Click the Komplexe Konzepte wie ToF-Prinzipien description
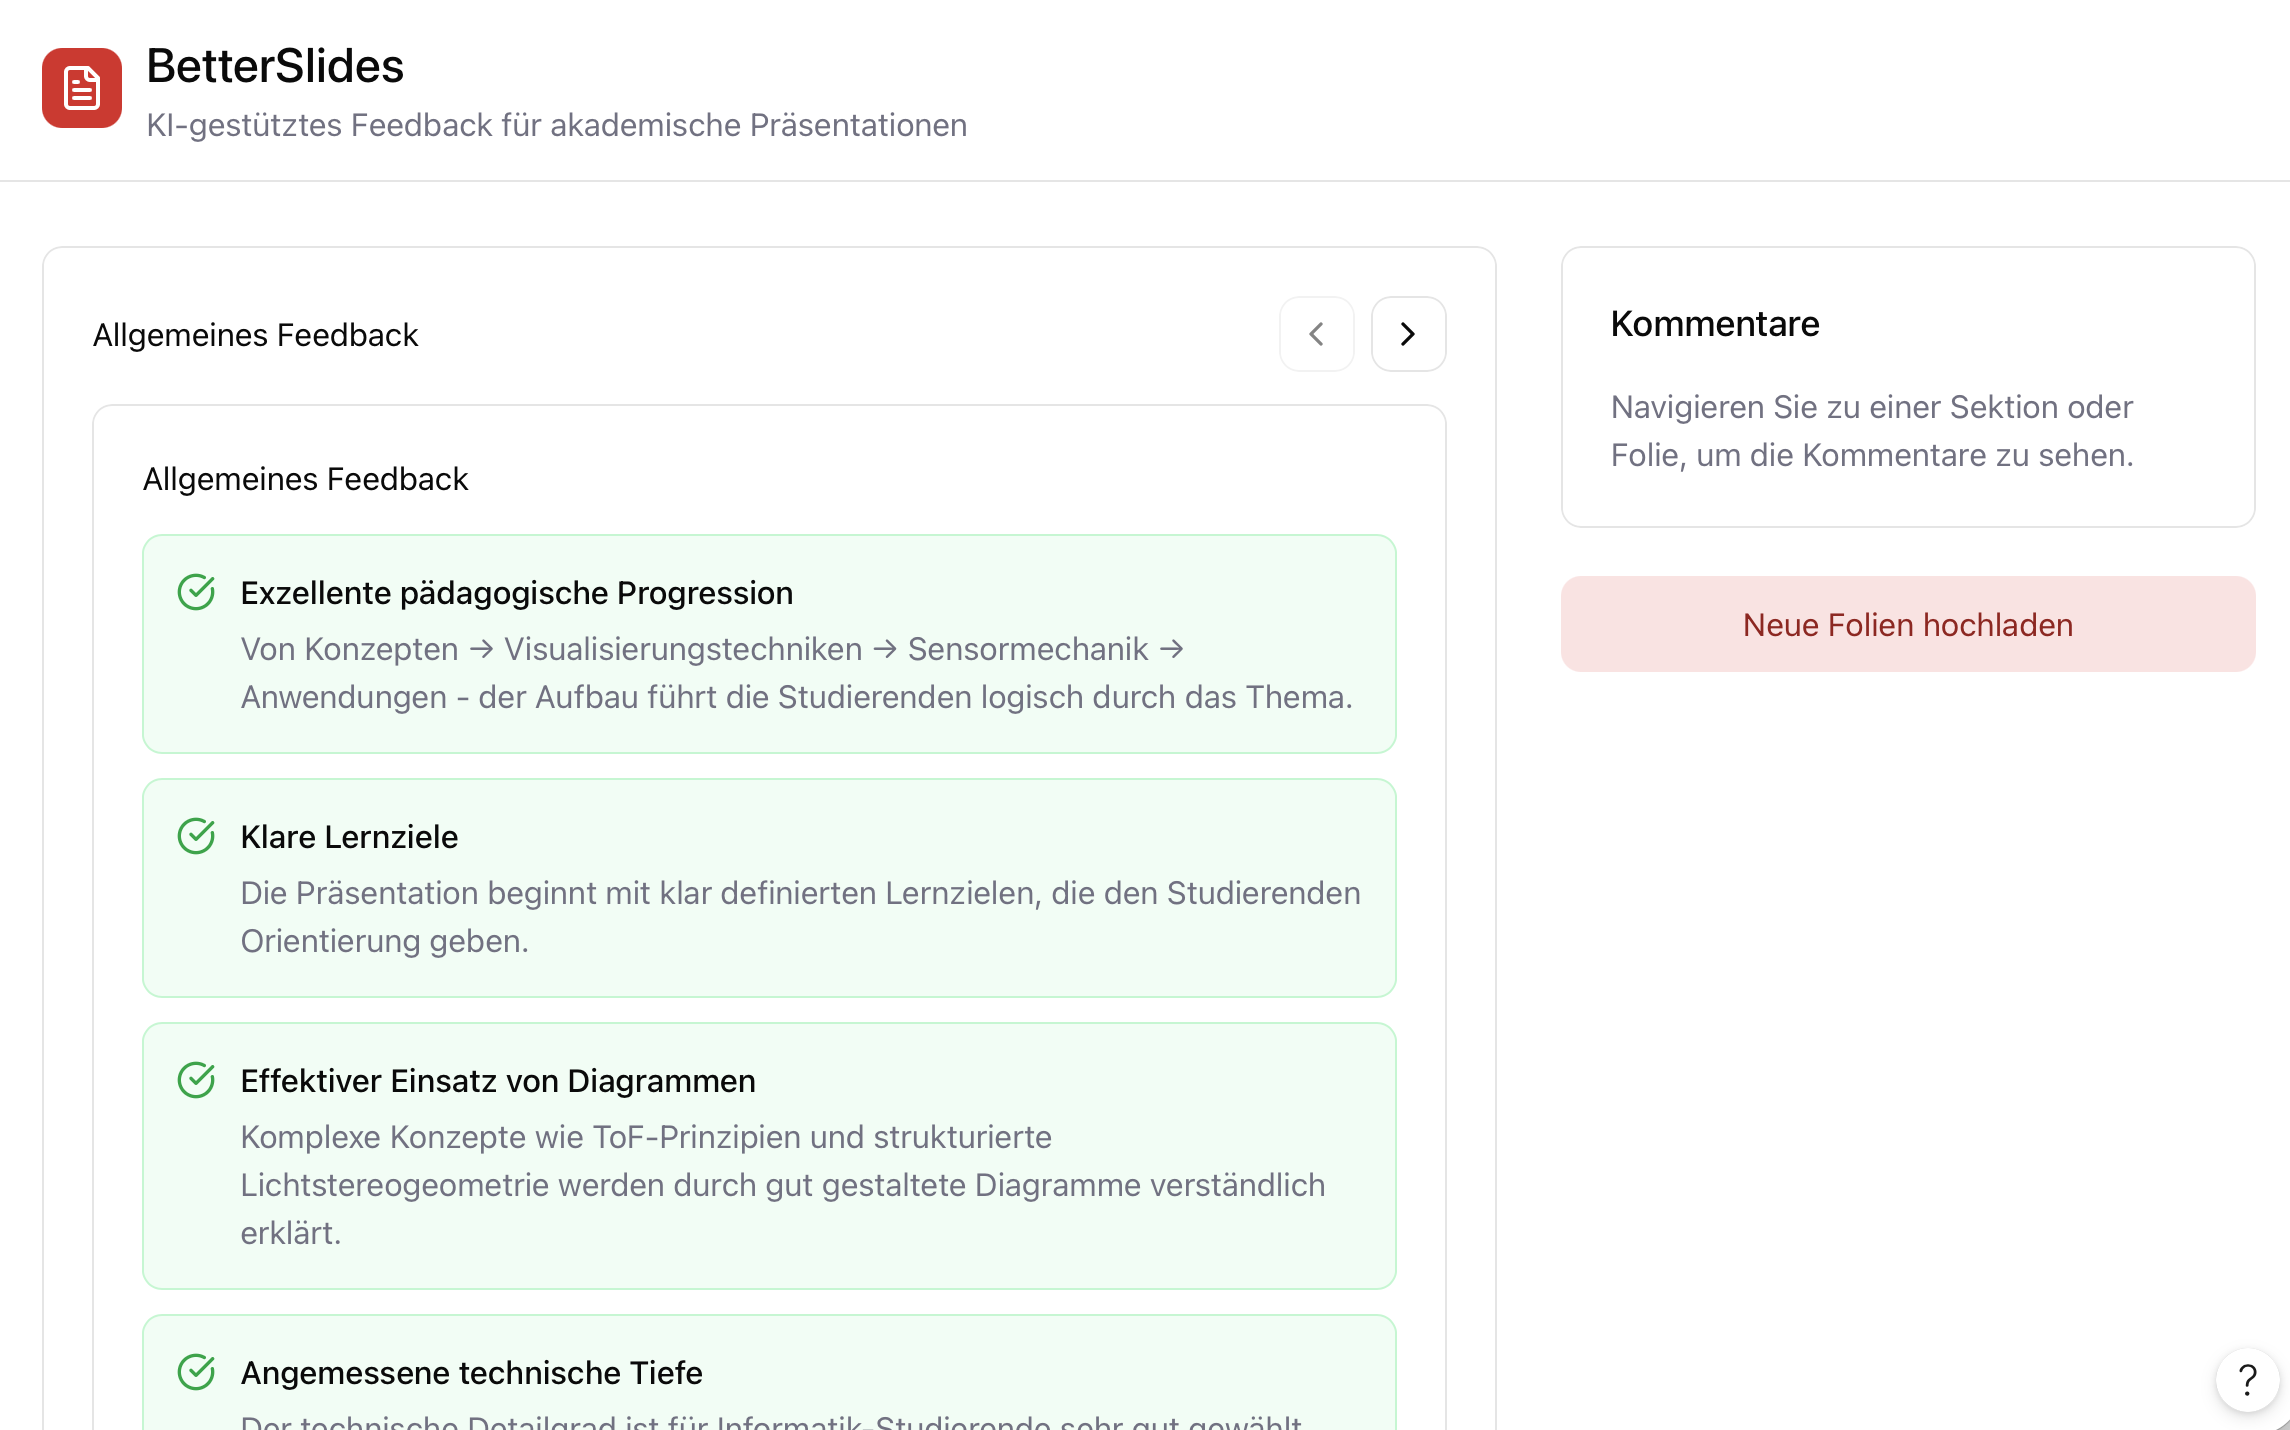The height and width of the screenshot is (1430, 2290). 783,1185
